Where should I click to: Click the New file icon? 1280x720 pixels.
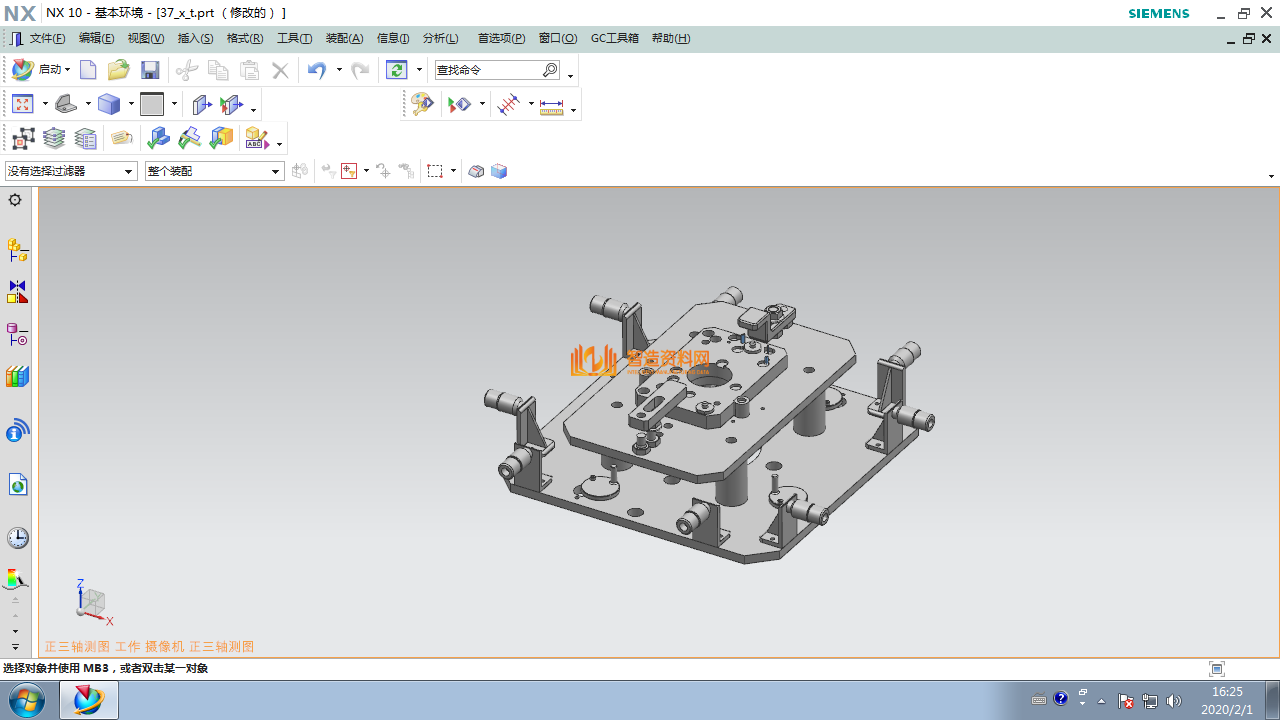click(88, 70)
